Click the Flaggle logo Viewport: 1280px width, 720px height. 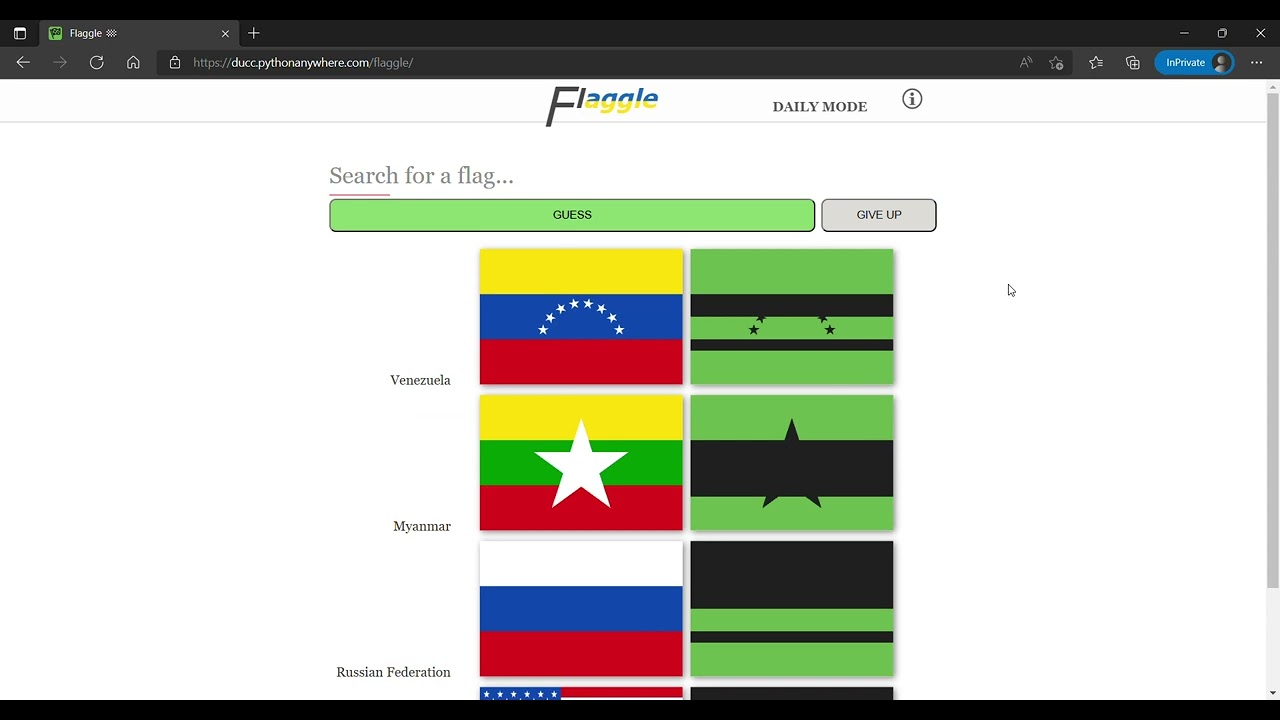602,105
